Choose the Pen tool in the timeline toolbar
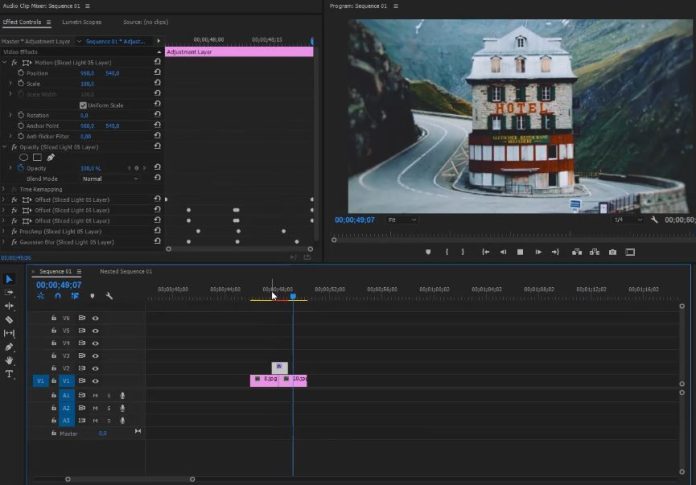696x485 pixels. click(x=9, y=347)
